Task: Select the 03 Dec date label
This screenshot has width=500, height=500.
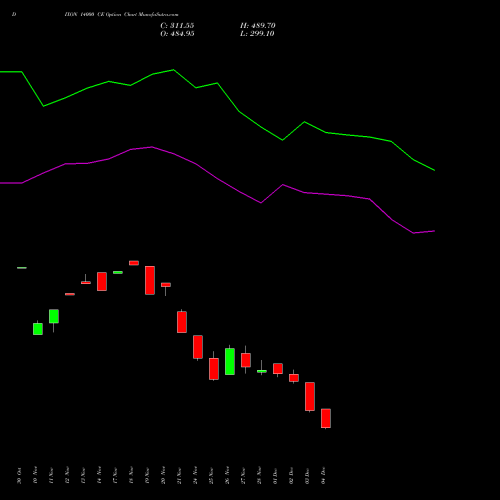Action: coord(307,475)
